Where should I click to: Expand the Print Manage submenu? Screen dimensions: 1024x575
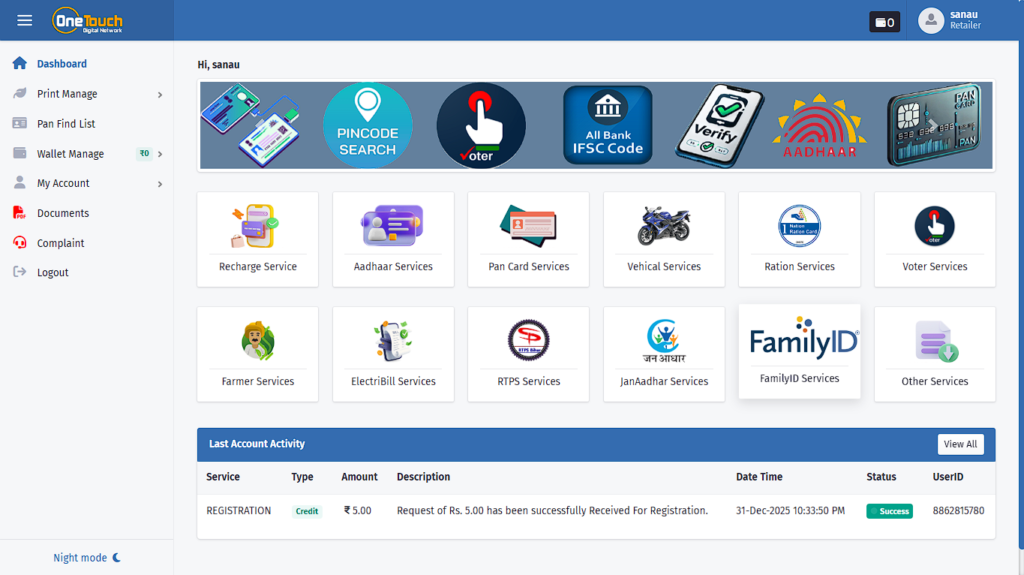coord(88,94)
